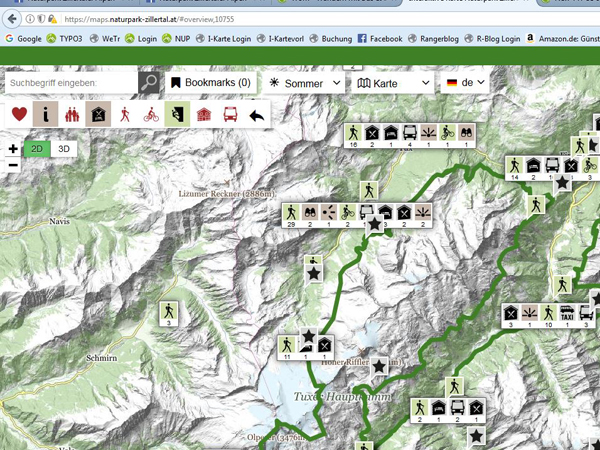Switch map to 2D view
Screen dimensions: 600x450
[37, 149]
